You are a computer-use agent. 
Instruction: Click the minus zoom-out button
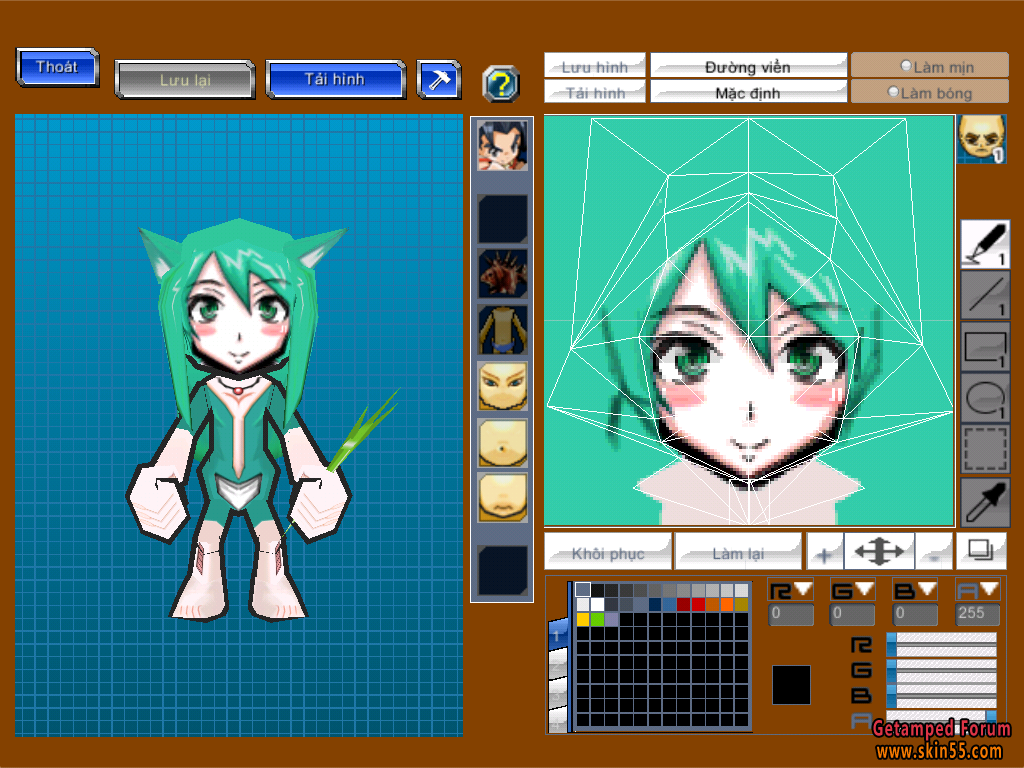(x=934, y=551)
